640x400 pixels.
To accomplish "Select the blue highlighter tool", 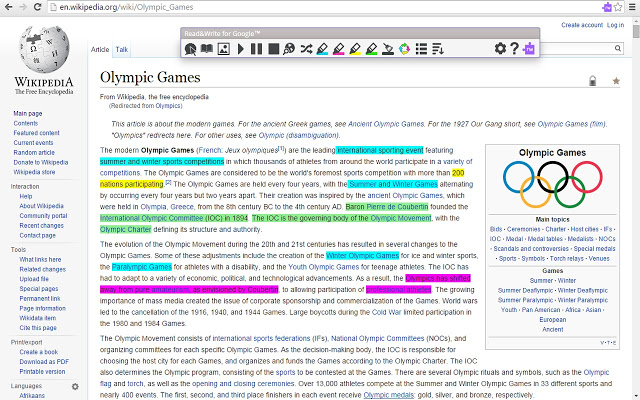I will click(x=322, y=49).
